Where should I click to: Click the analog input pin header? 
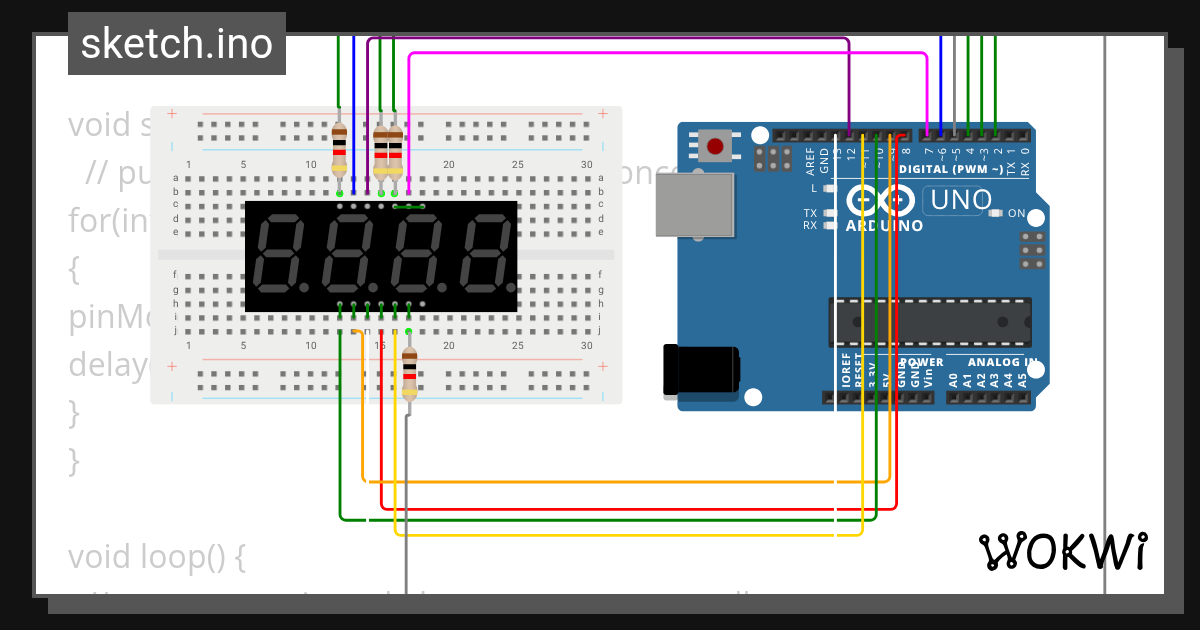(x=988, y=397)
